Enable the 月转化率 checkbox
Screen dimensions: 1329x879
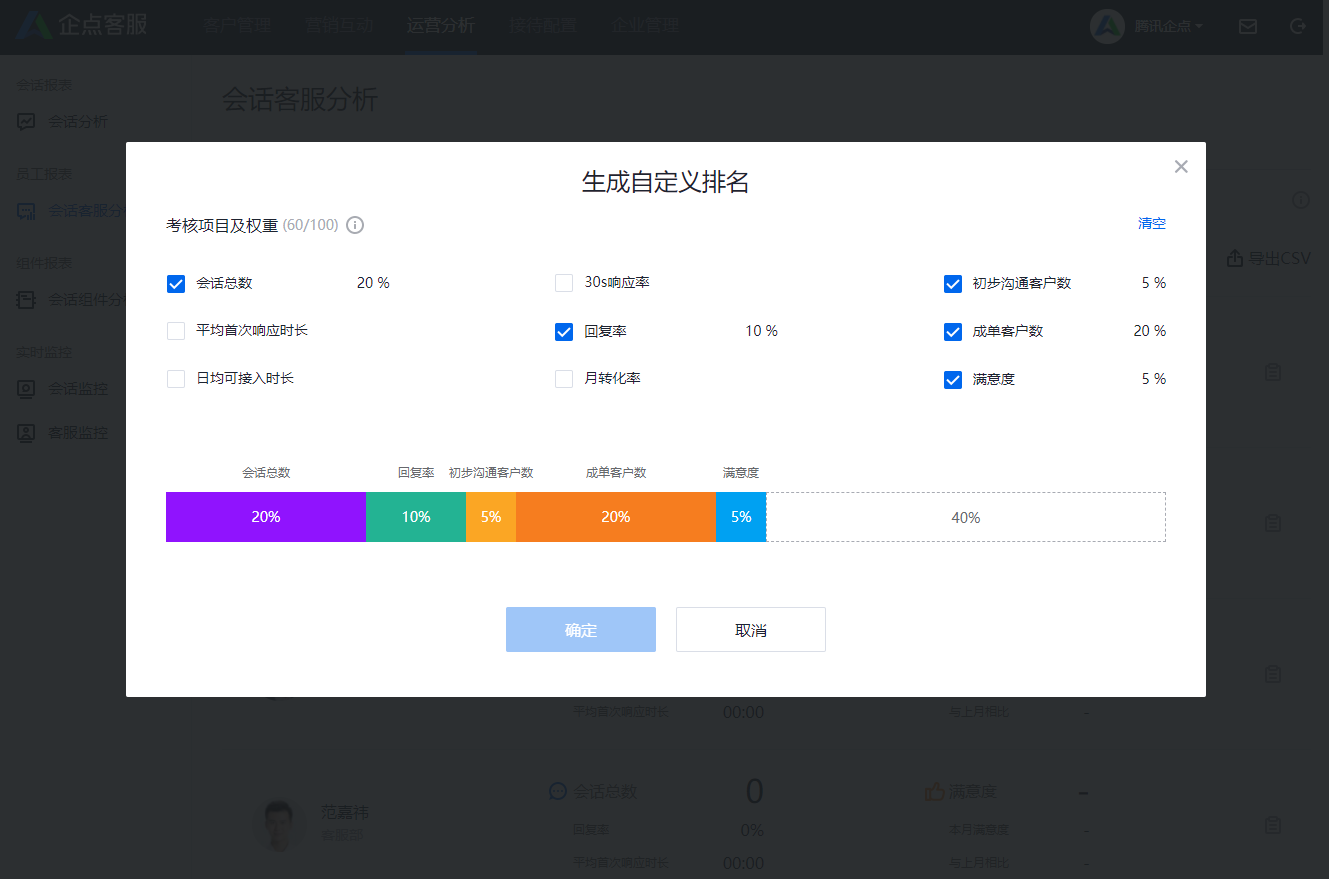click(x=564, y=379)
